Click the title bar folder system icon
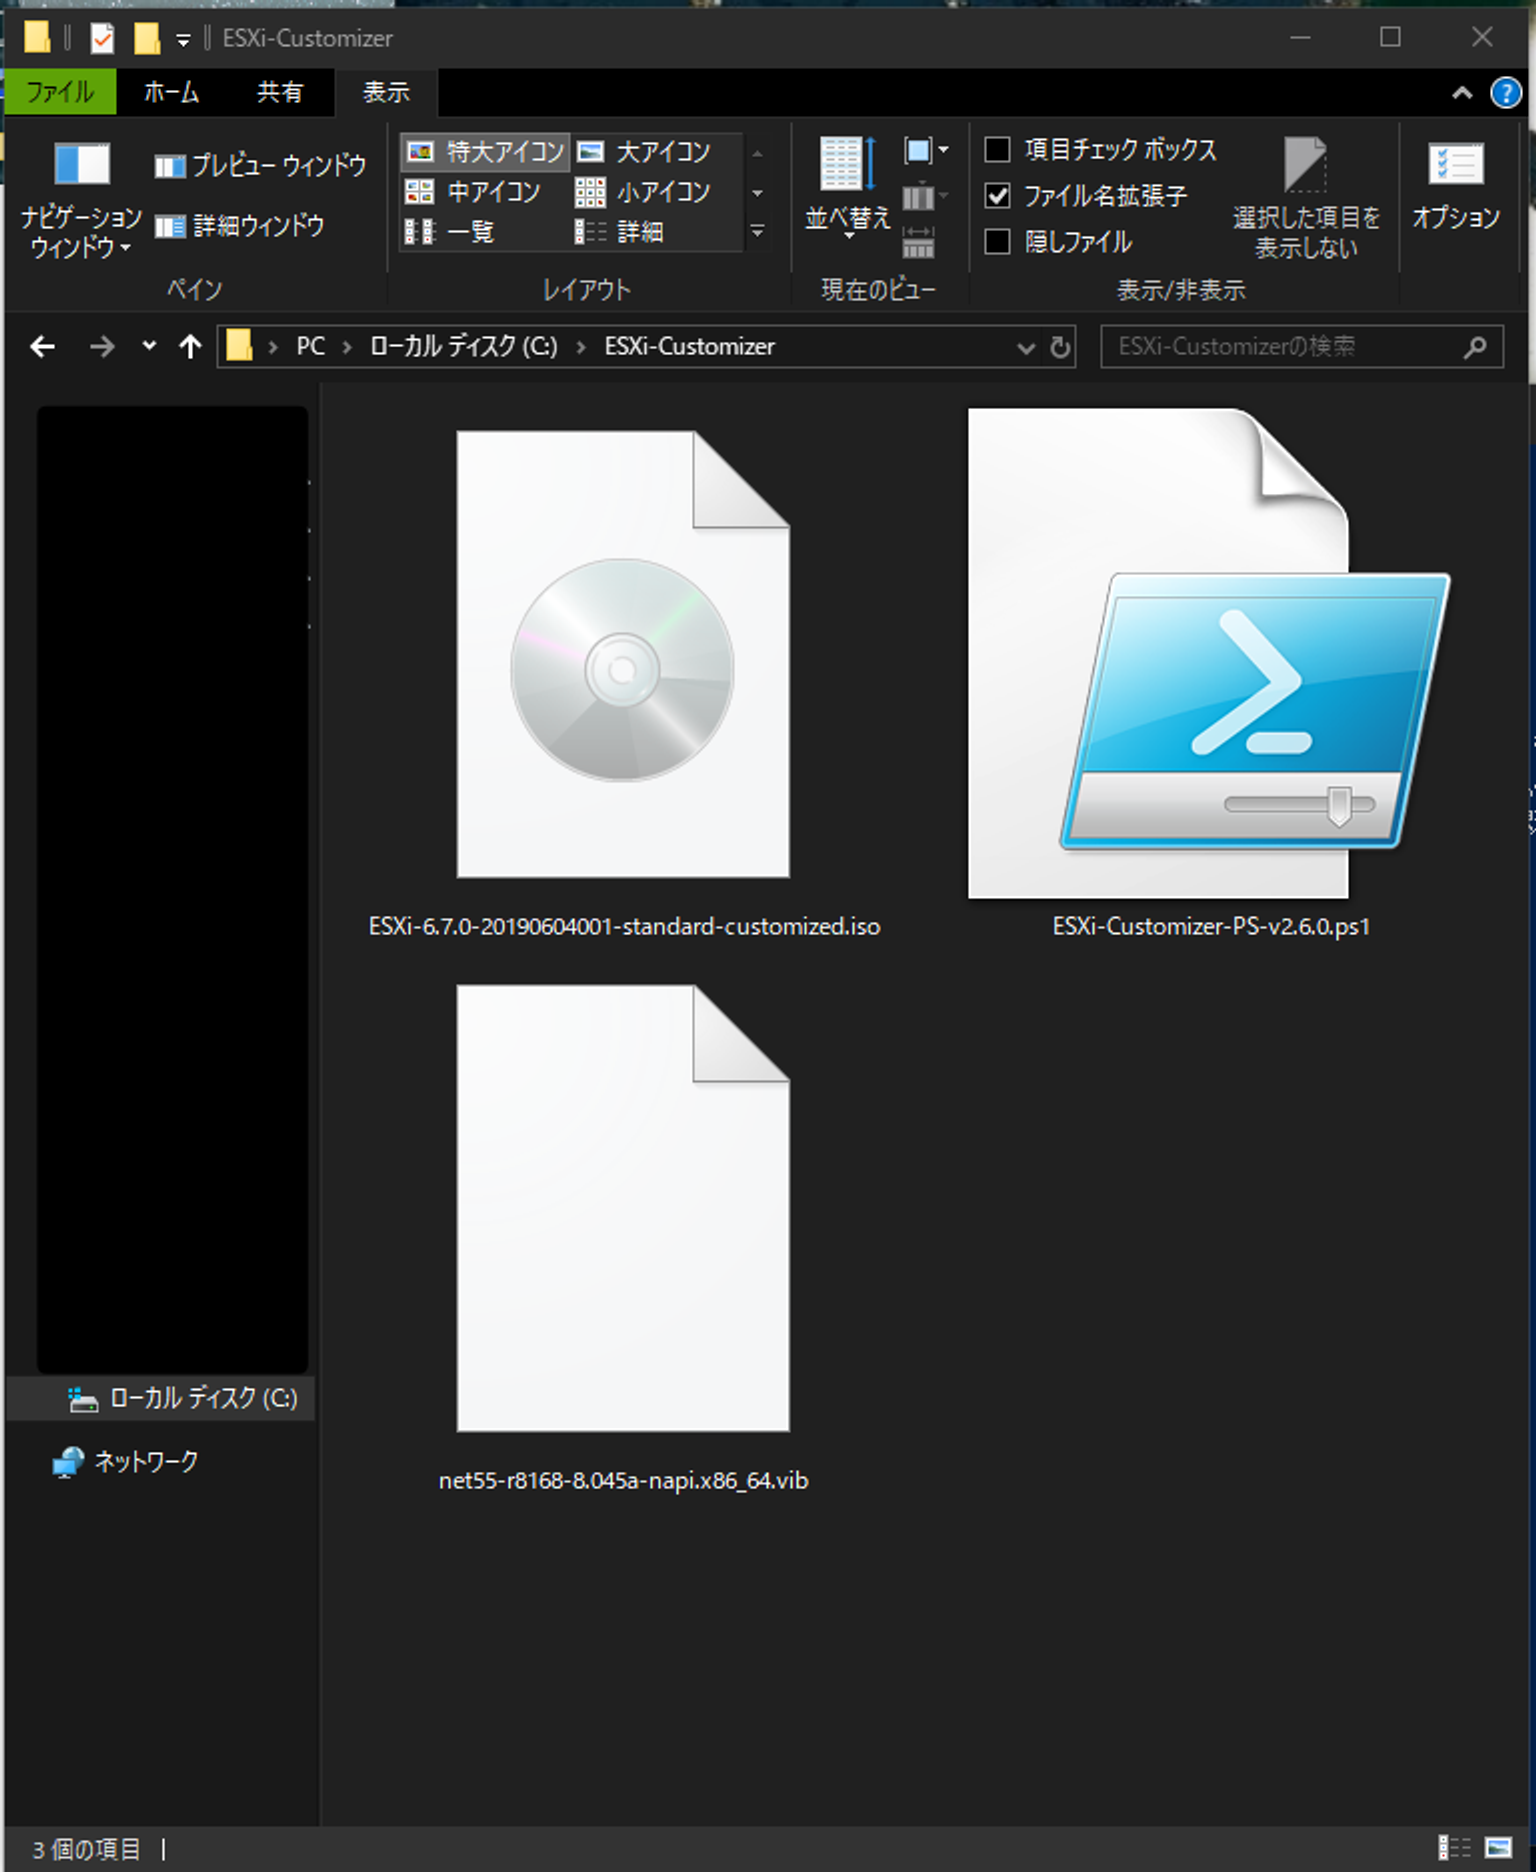Image resolution: width=1536 pixels, height=1872 pixels. (37, 37)
